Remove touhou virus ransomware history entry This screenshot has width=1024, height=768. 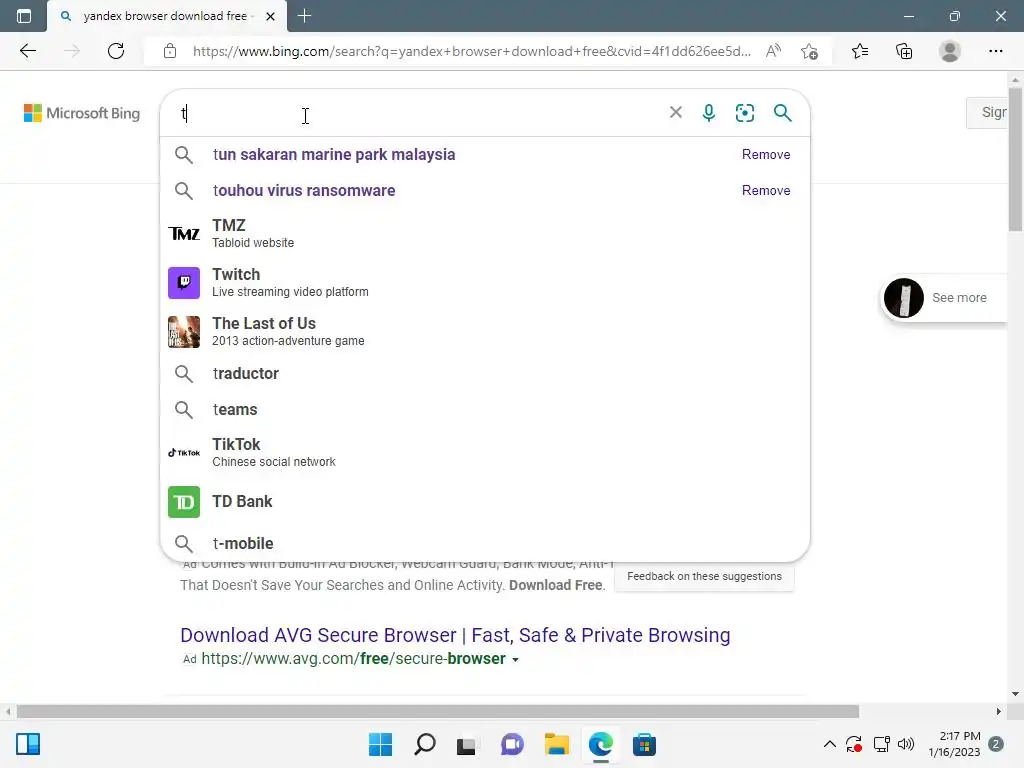(766, 191)
